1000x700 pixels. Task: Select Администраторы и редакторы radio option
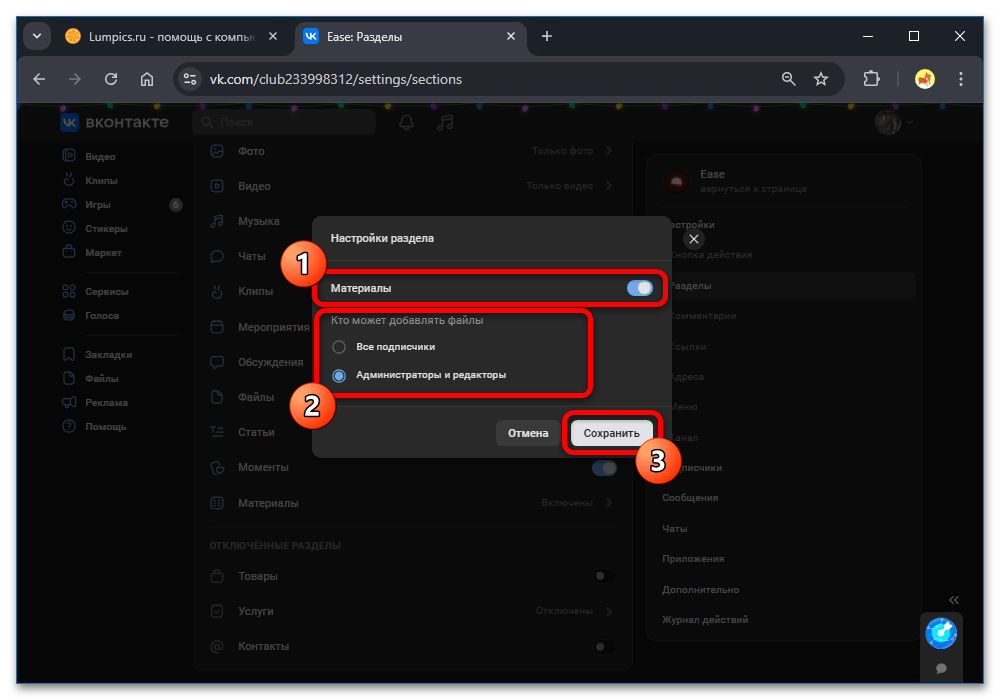click(339, 376)
